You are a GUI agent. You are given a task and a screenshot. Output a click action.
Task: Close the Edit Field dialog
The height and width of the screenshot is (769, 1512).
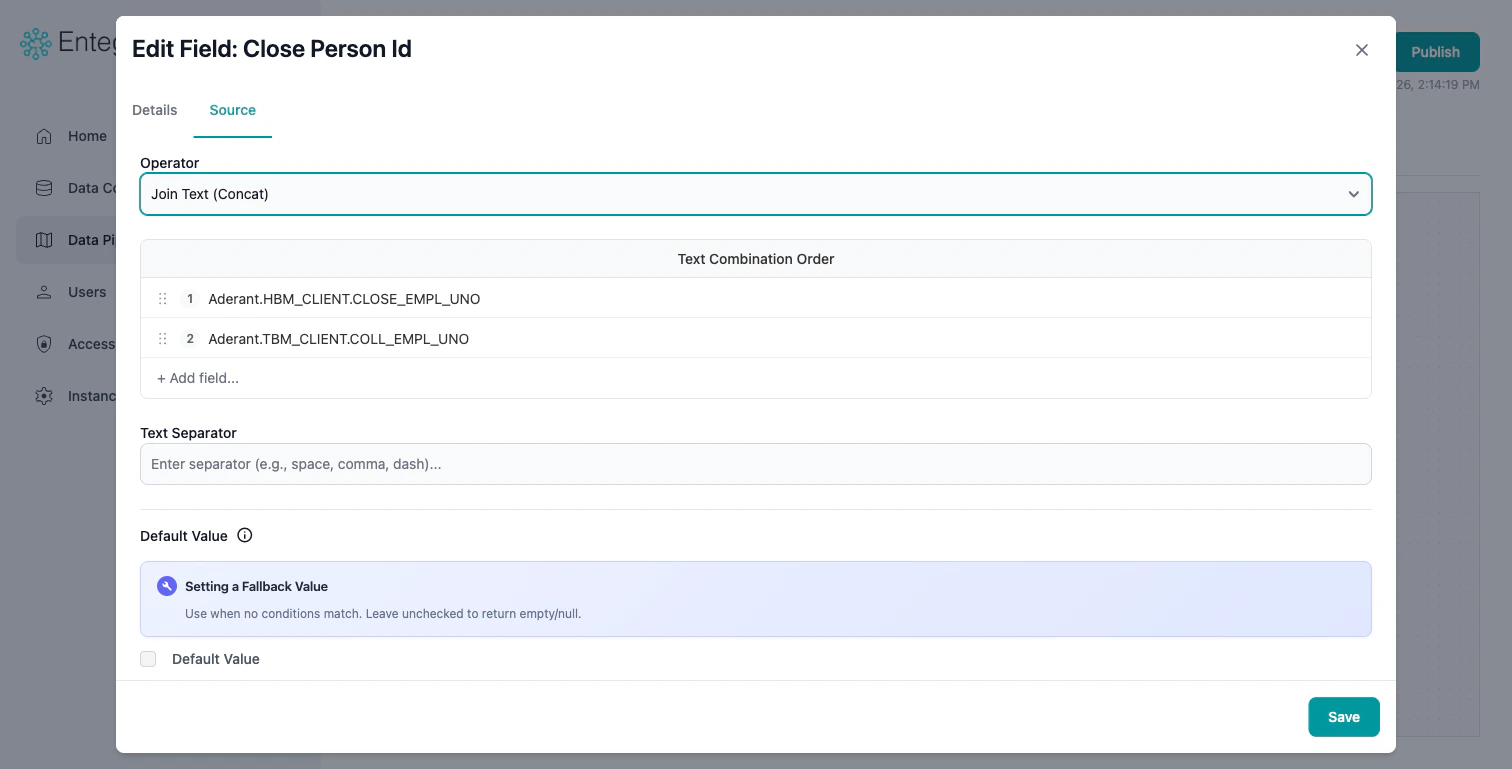point(1361,49)
